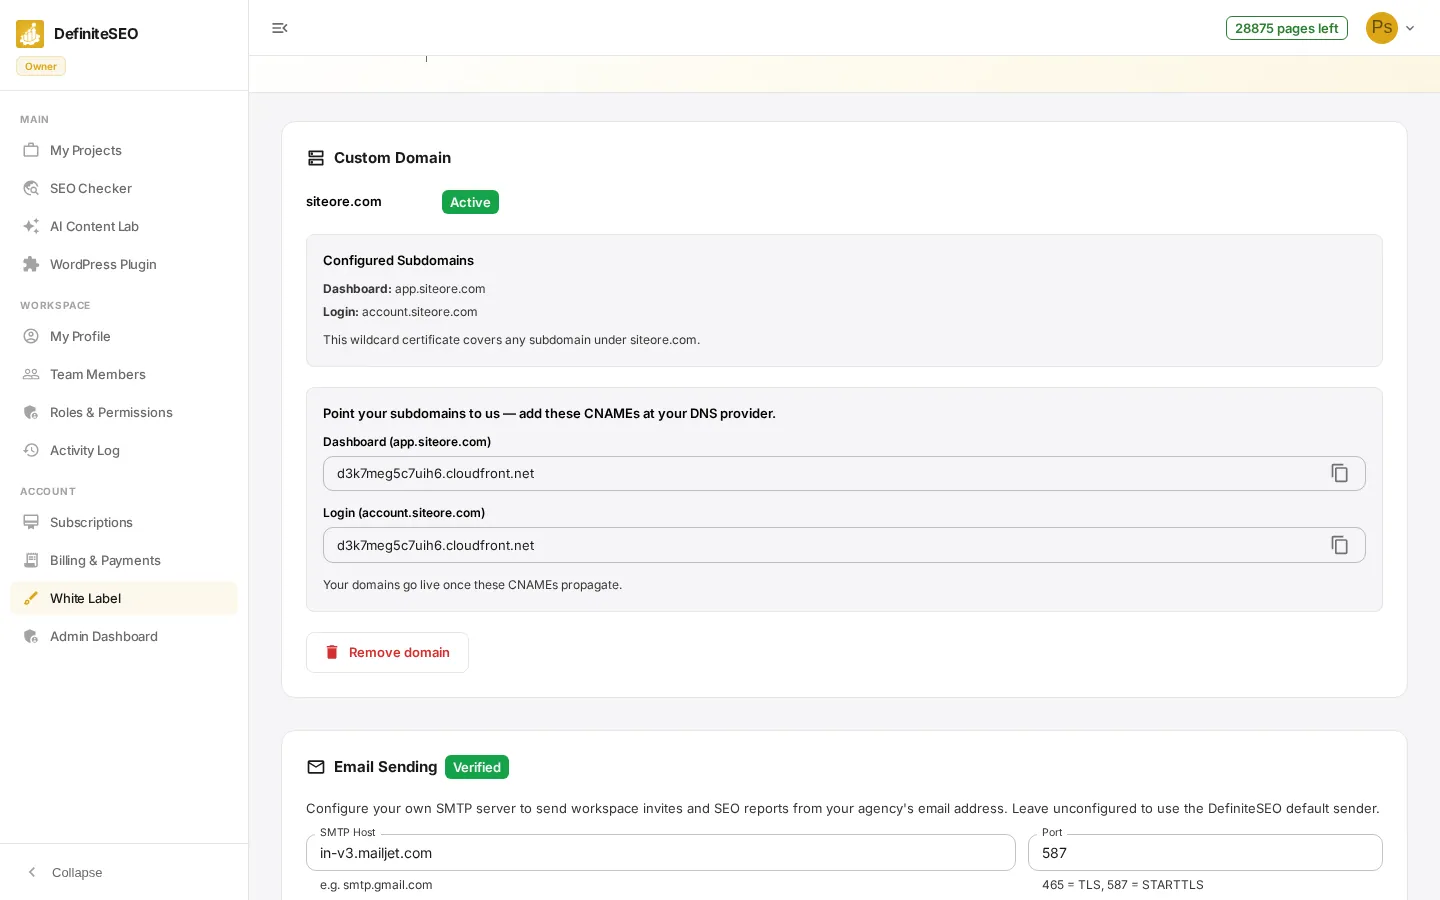
Task: View the Activity Log
Action: (x=124, y=450)
